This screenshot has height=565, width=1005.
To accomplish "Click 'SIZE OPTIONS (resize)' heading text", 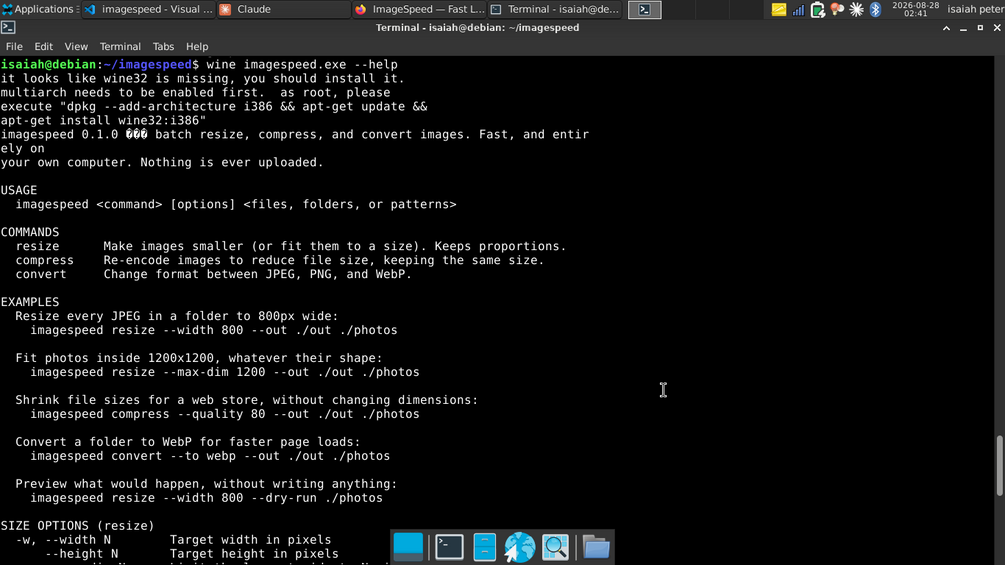I will [78, 525].
